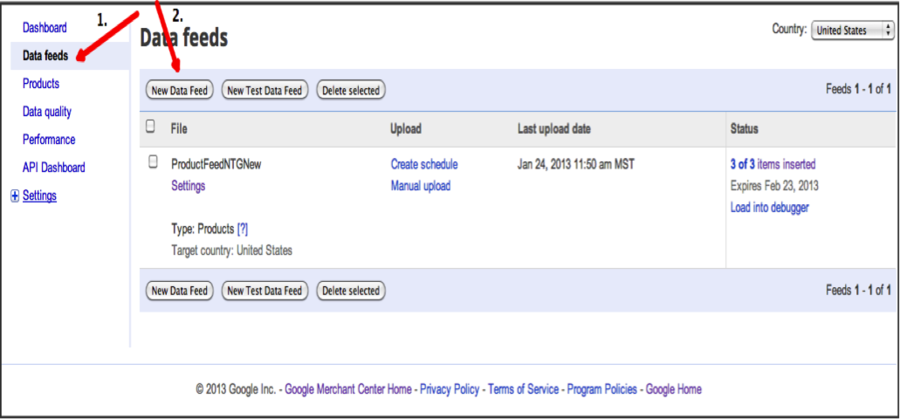Viewport: 900px width, 419px height.
Task: Open Data quality section
Action: (x=47, y=112)
